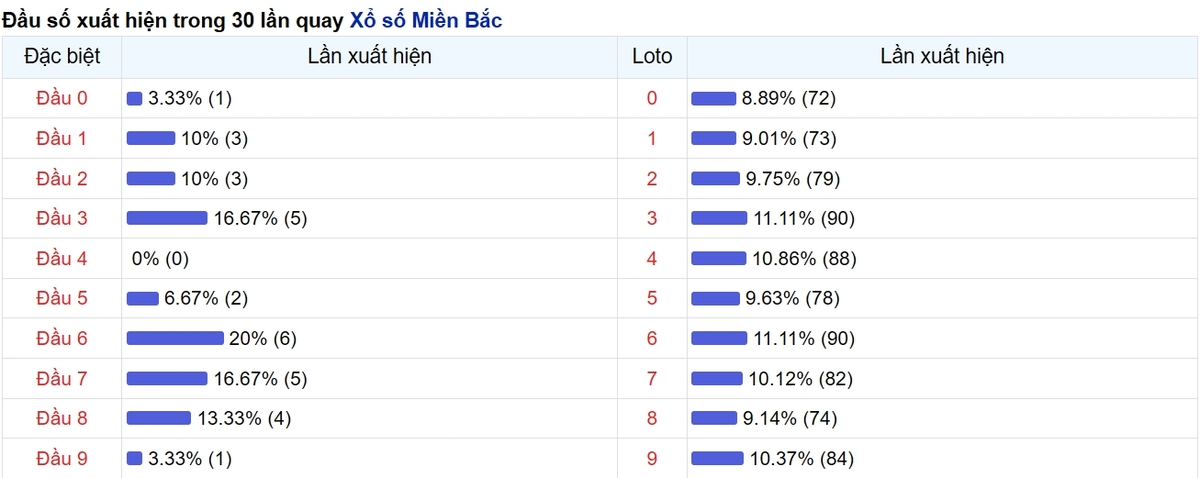
Task: Select the Đầu 6 row label
Action: pos(62,338)
